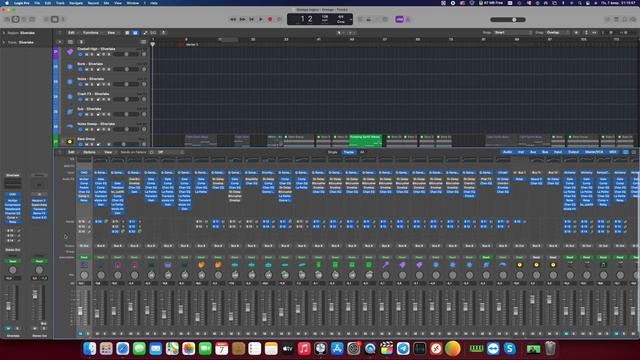
Task: Open Safari from the Dock
Action: click(x=122, y=349)
